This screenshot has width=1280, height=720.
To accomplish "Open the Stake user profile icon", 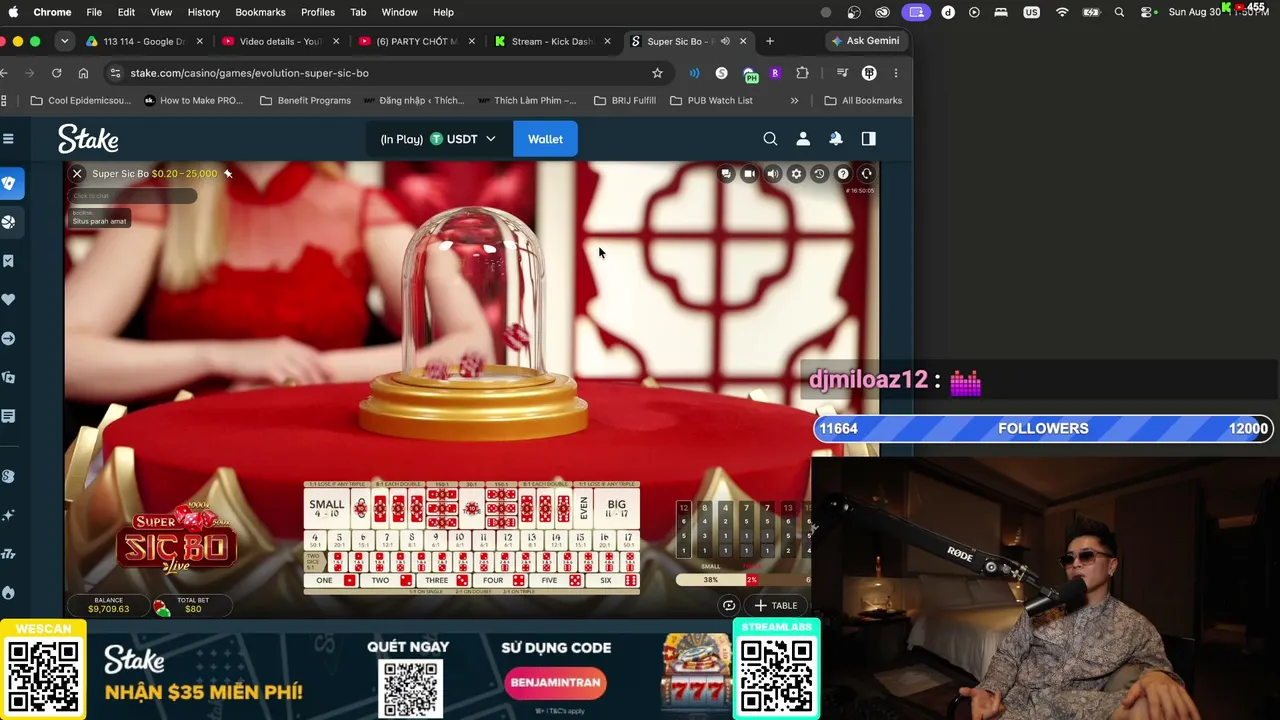I will point(803,139).
